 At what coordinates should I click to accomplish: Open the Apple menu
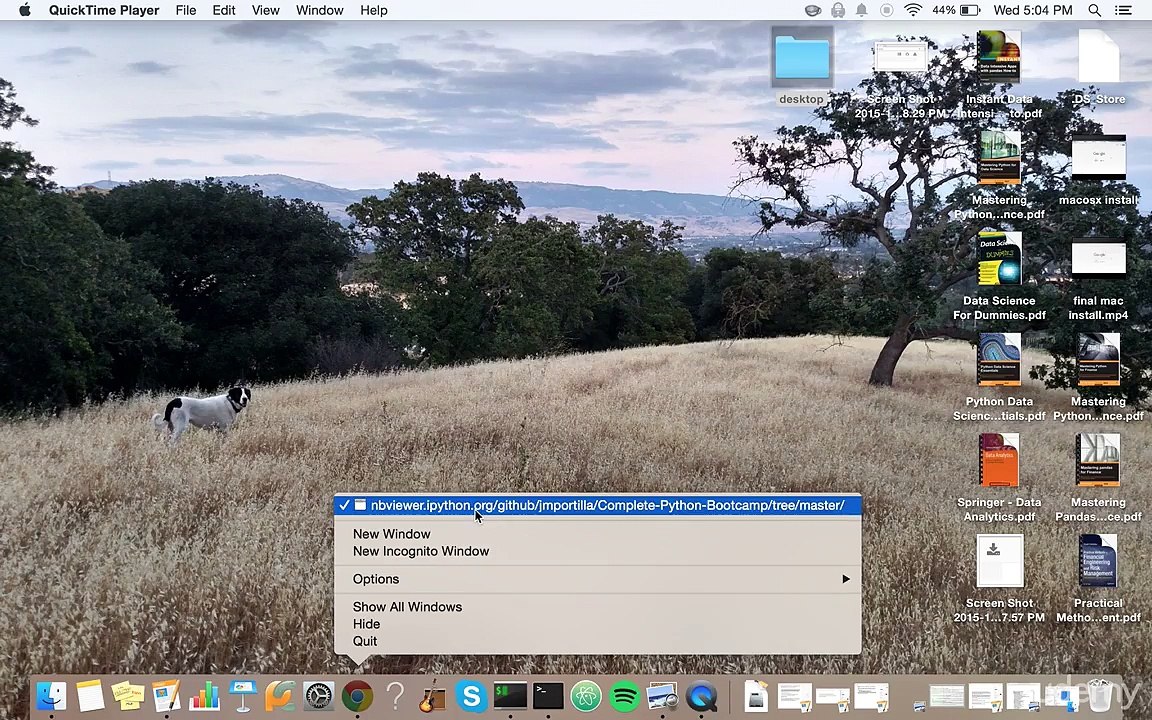[24, 10]
